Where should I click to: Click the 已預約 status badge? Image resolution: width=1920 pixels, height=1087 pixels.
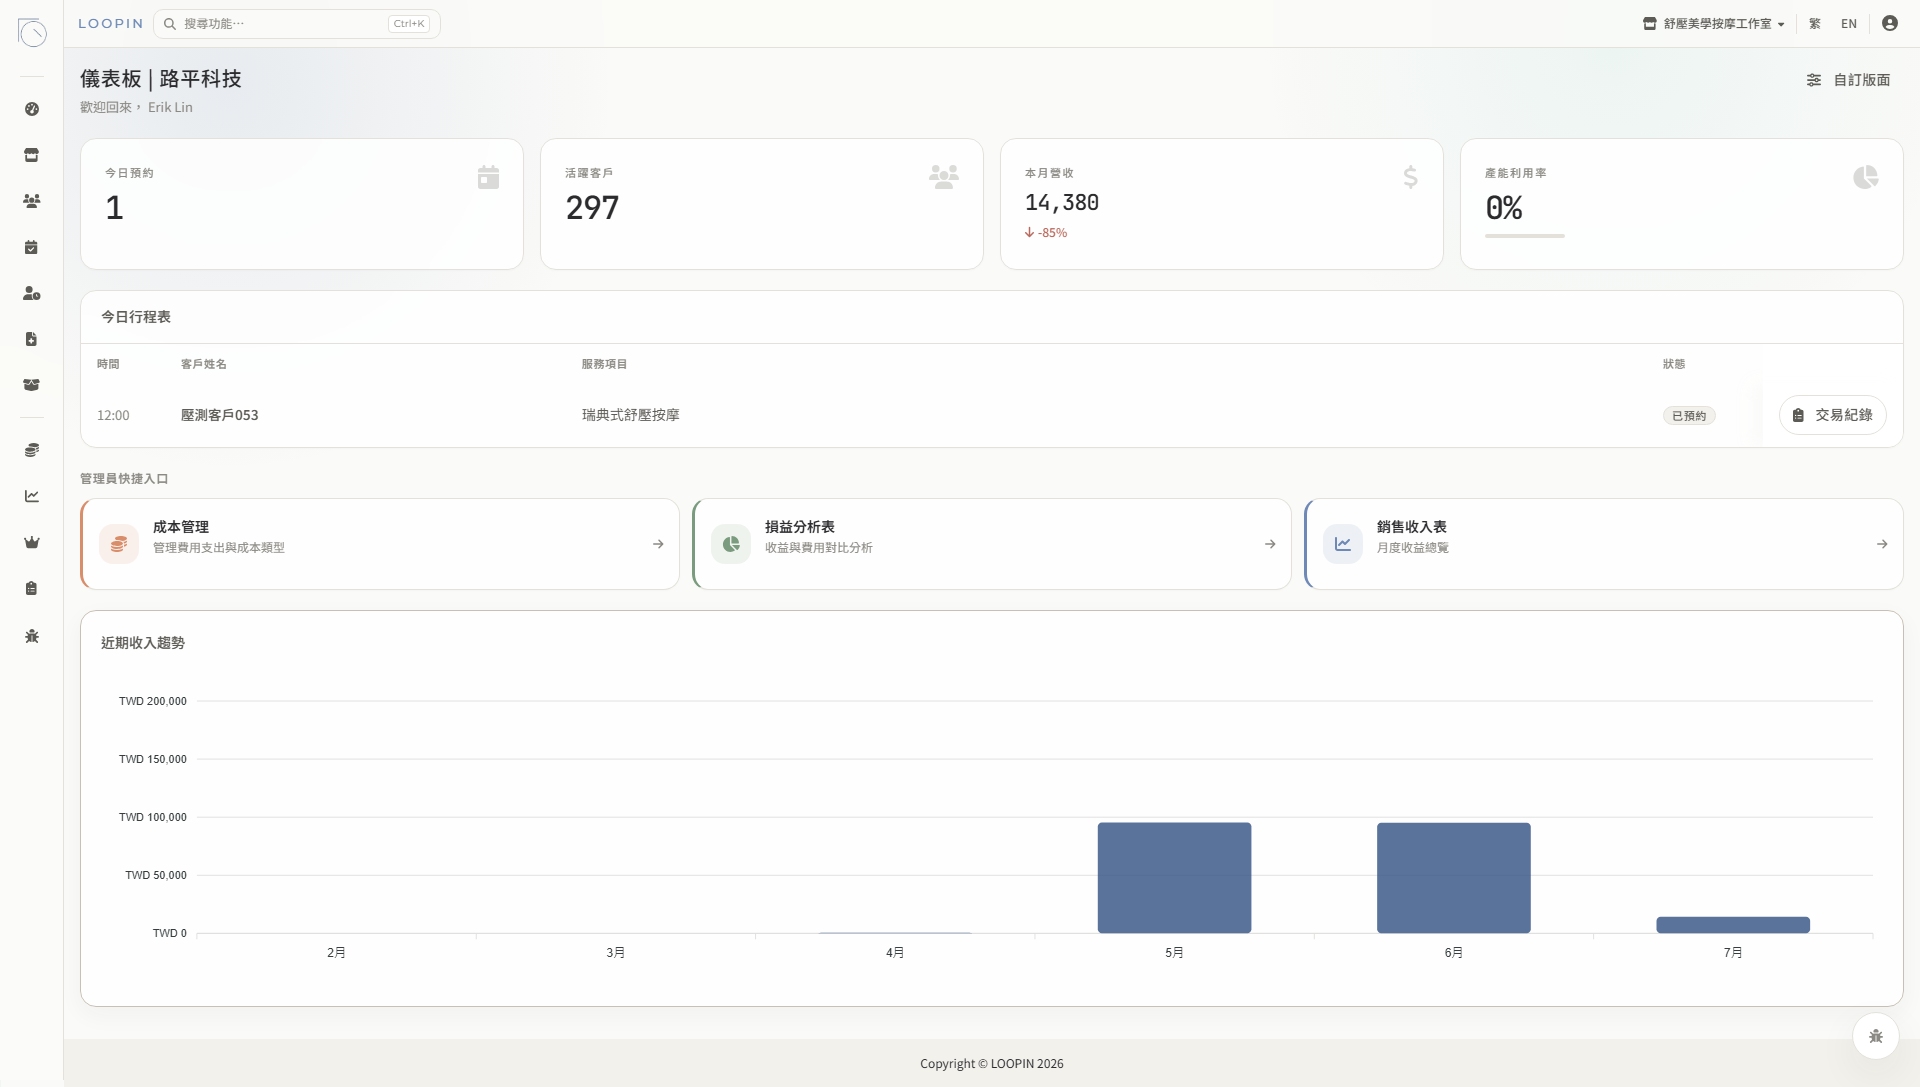click(1689, 416)
